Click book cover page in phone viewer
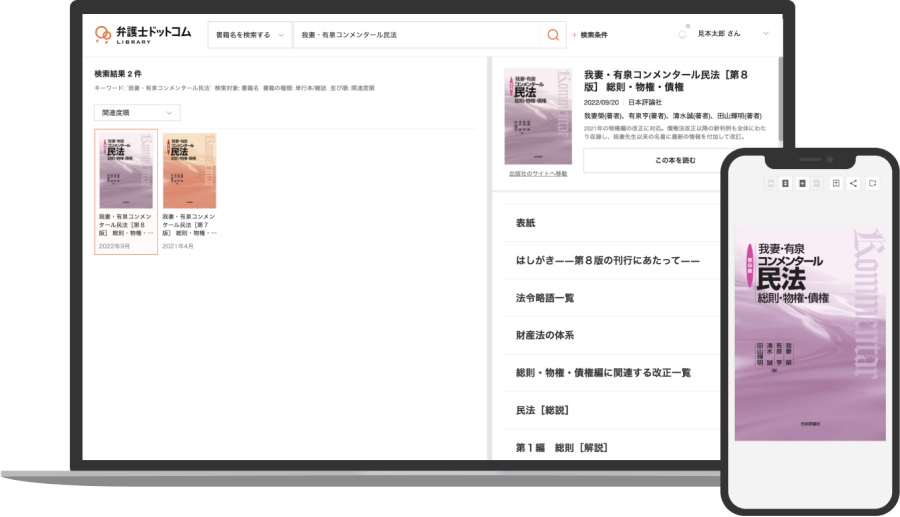This screenshot has height=517, width=900. (810, 333)
